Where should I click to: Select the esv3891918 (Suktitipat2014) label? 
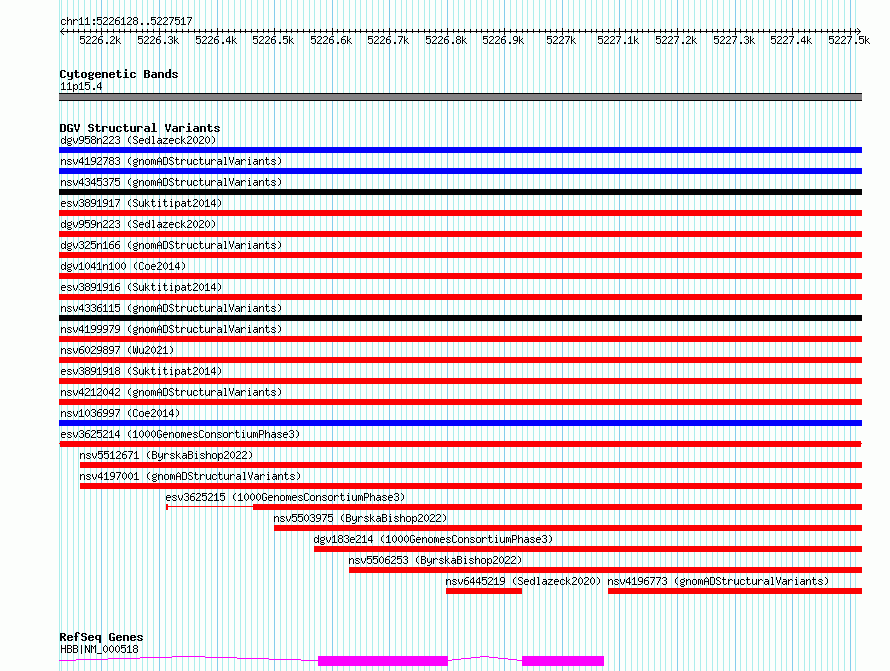coord(141,371)
